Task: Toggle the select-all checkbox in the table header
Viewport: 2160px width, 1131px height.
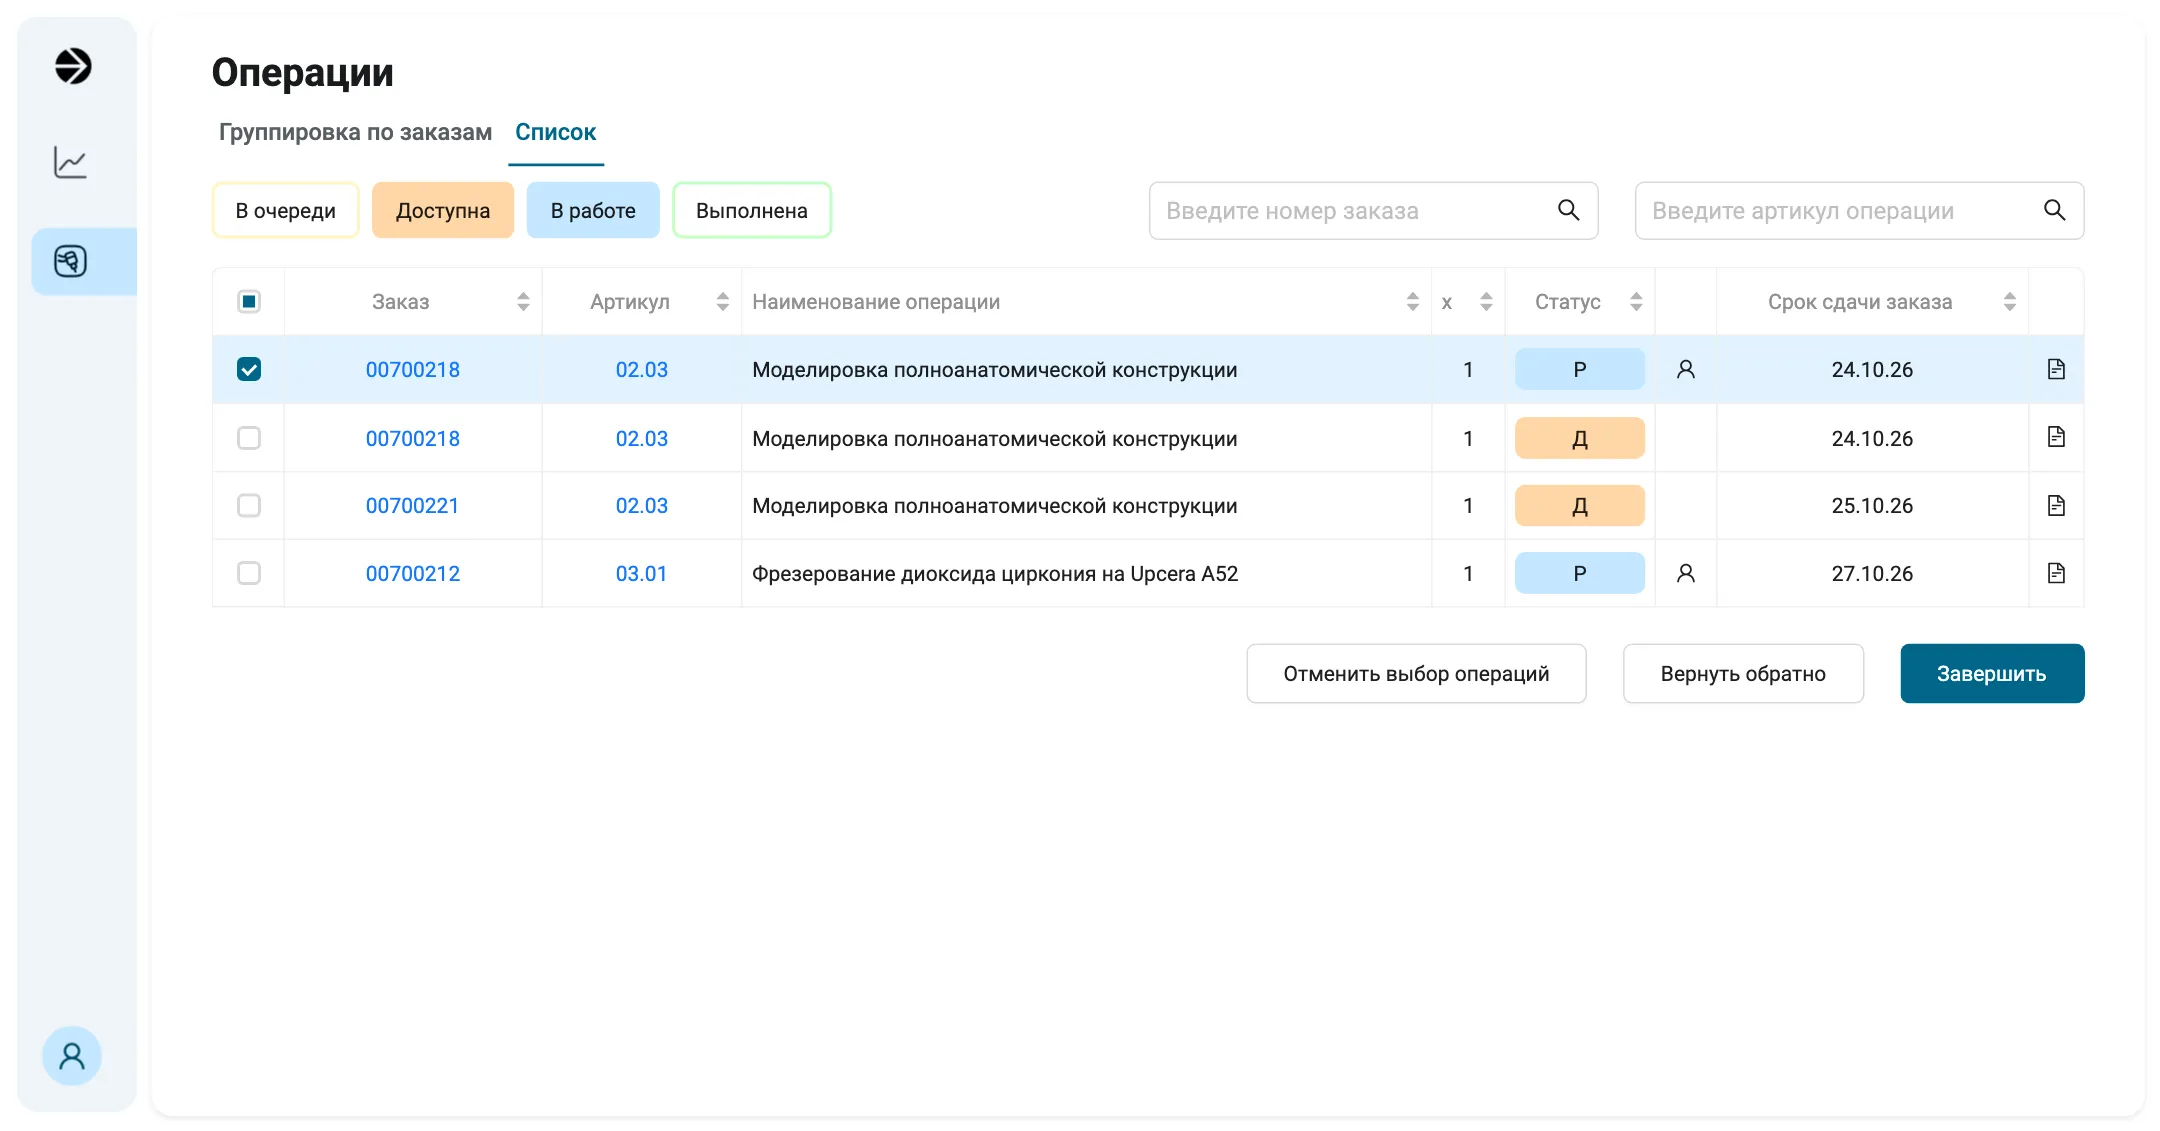Action: (249, 301)
